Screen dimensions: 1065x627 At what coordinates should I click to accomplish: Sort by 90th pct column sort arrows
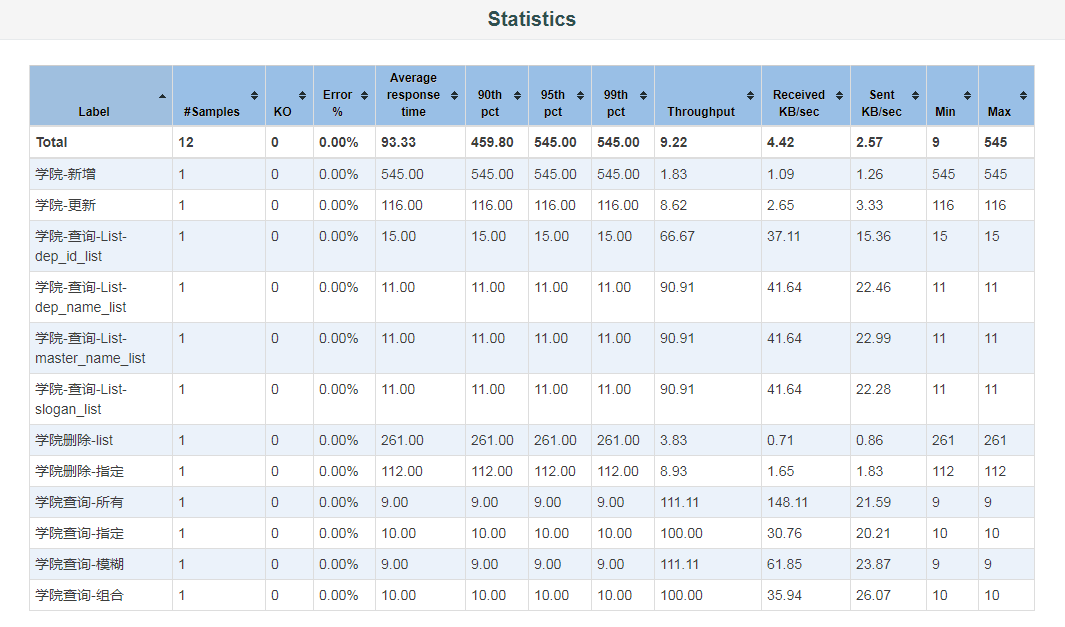pyautogui.click(x=518, y=96)
